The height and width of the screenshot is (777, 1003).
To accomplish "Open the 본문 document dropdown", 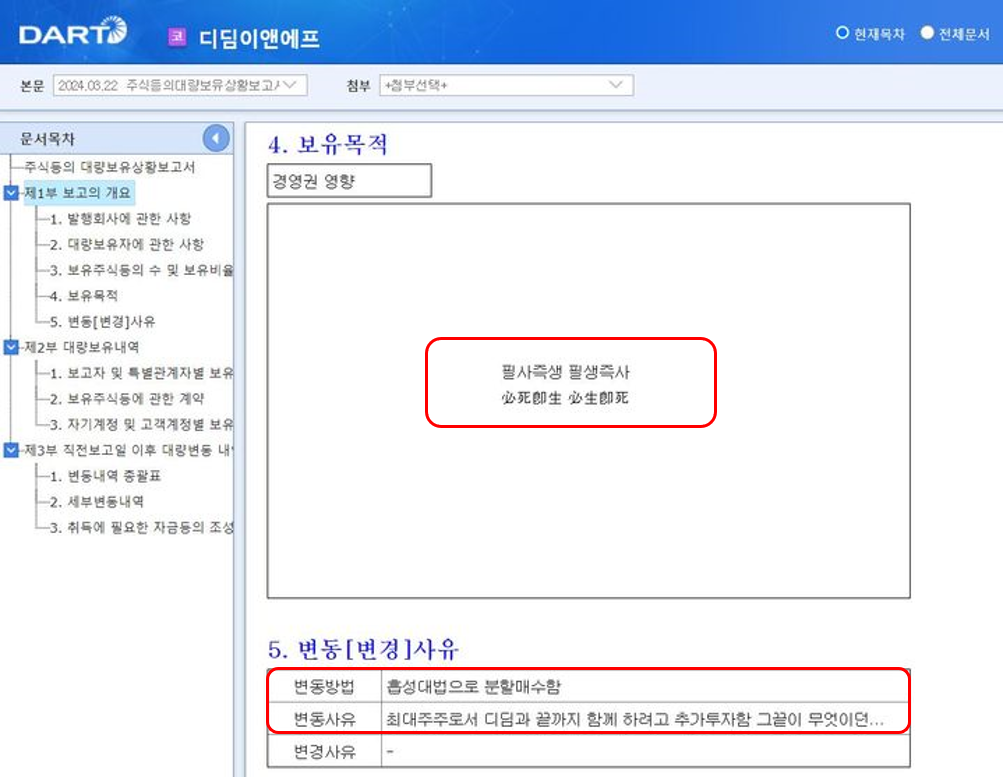I will pos(180,85).
